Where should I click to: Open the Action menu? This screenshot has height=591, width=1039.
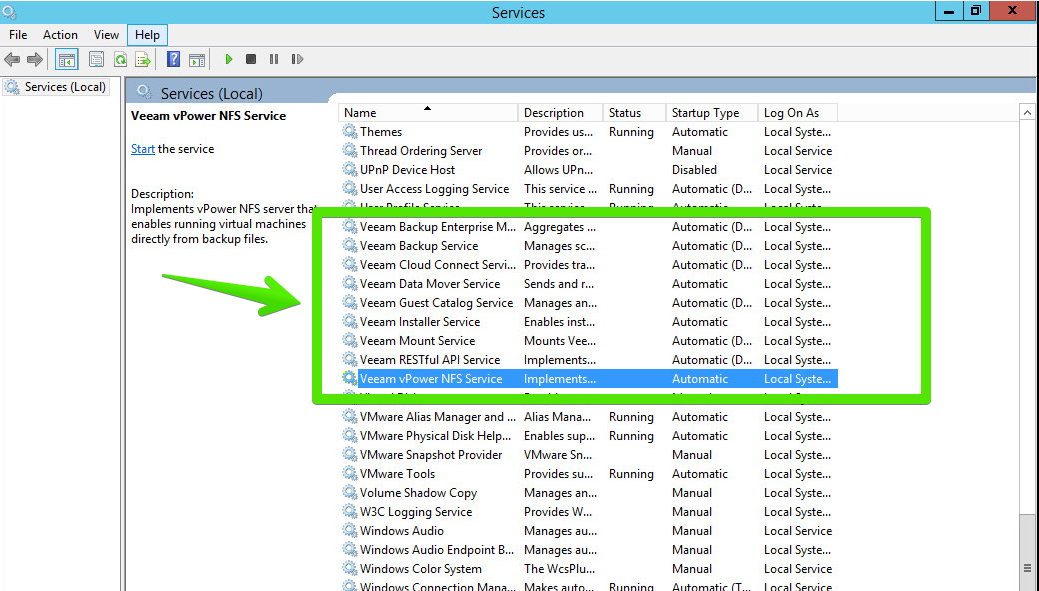(60, 35)
